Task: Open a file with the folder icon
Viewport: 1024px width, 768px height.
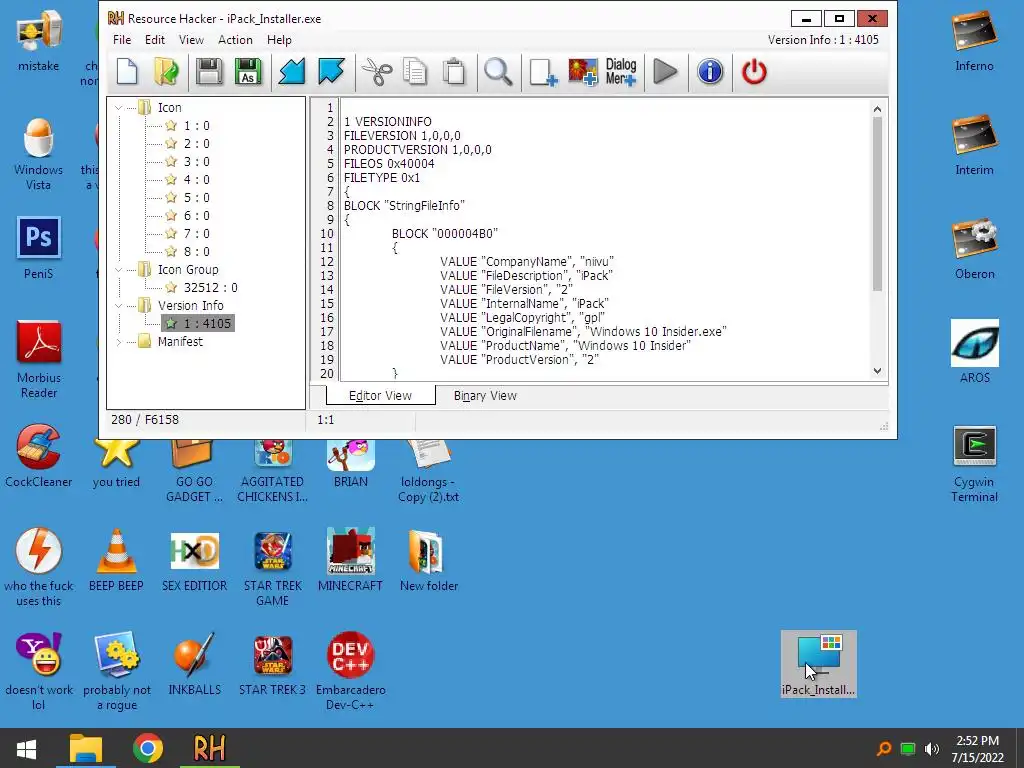Action: tap(167, 72)
